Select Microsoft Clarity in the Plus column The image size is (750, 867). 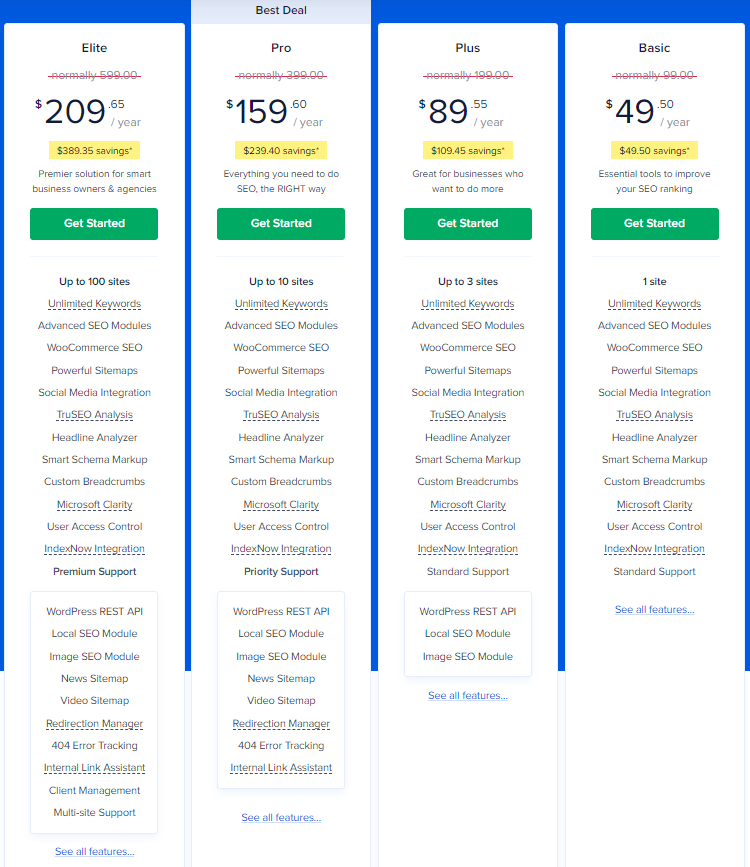tap(468, 505)
